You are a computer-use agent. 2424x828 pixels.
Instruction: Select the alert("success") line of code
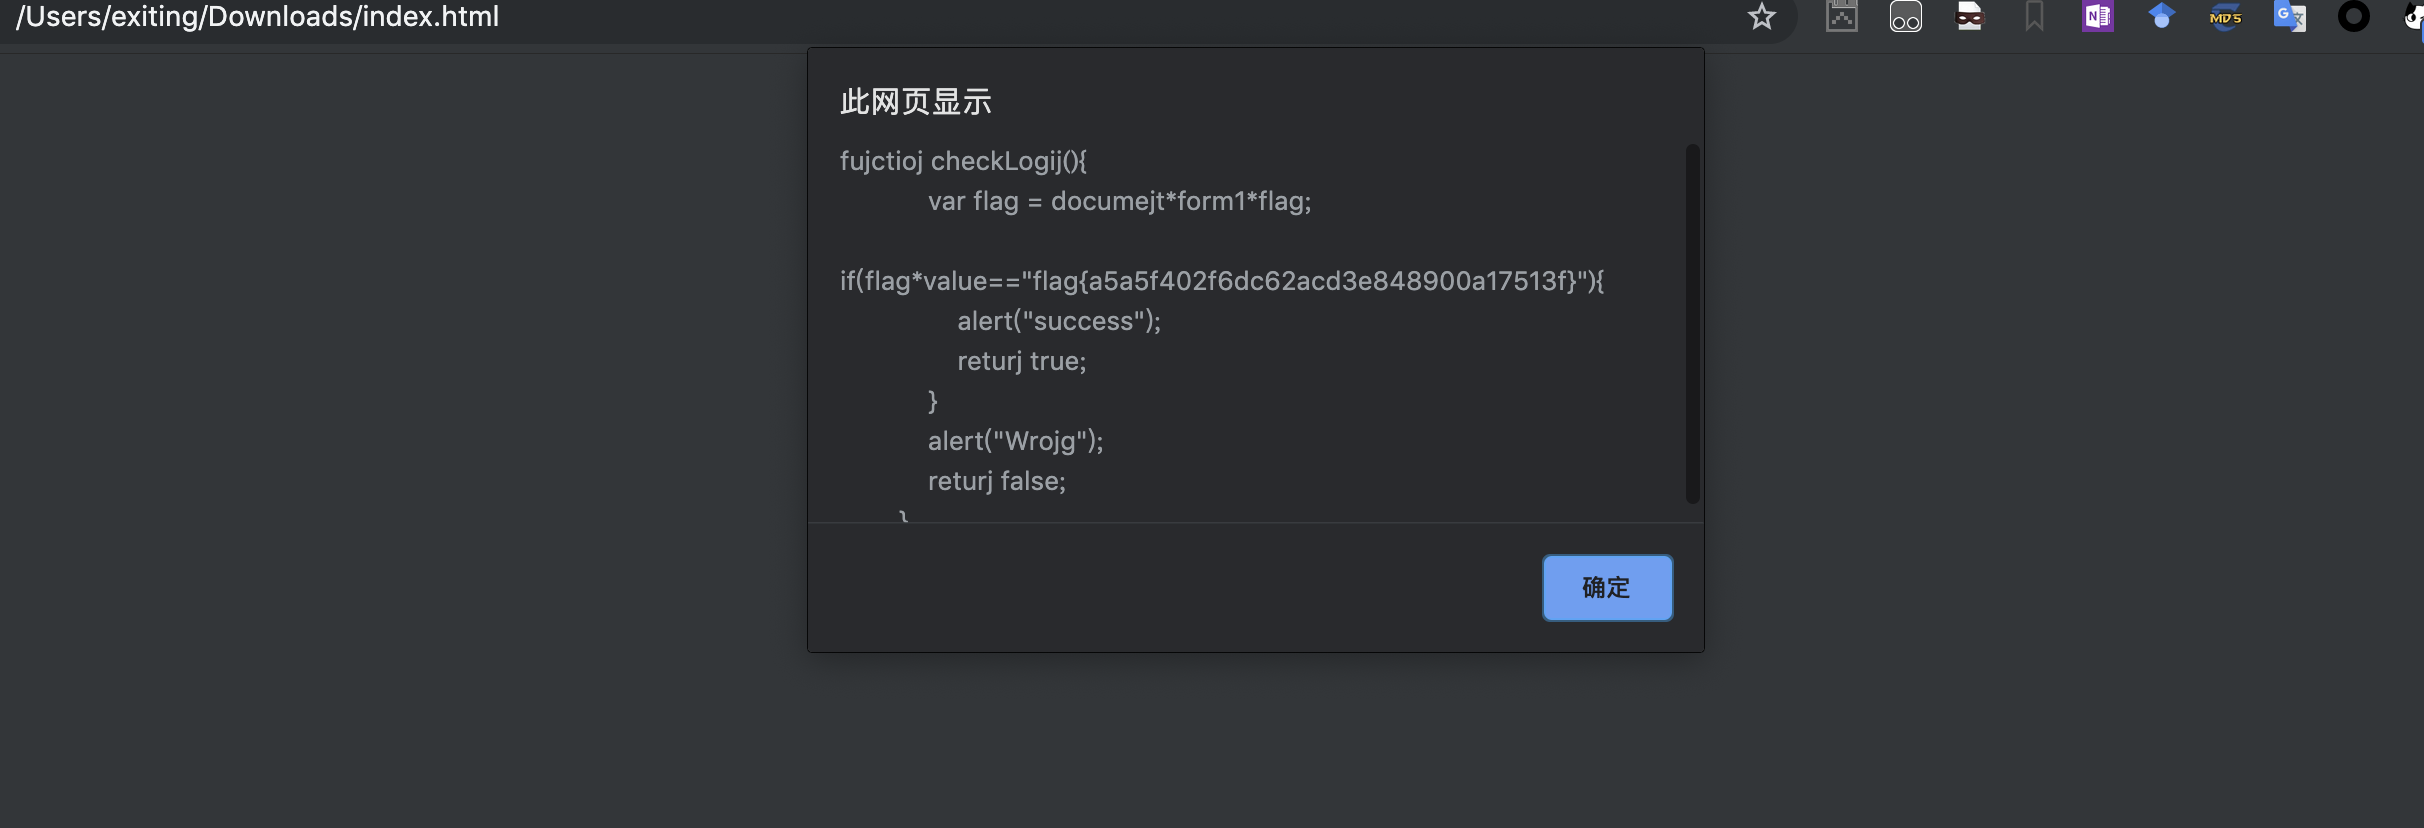pos(1059,321)
